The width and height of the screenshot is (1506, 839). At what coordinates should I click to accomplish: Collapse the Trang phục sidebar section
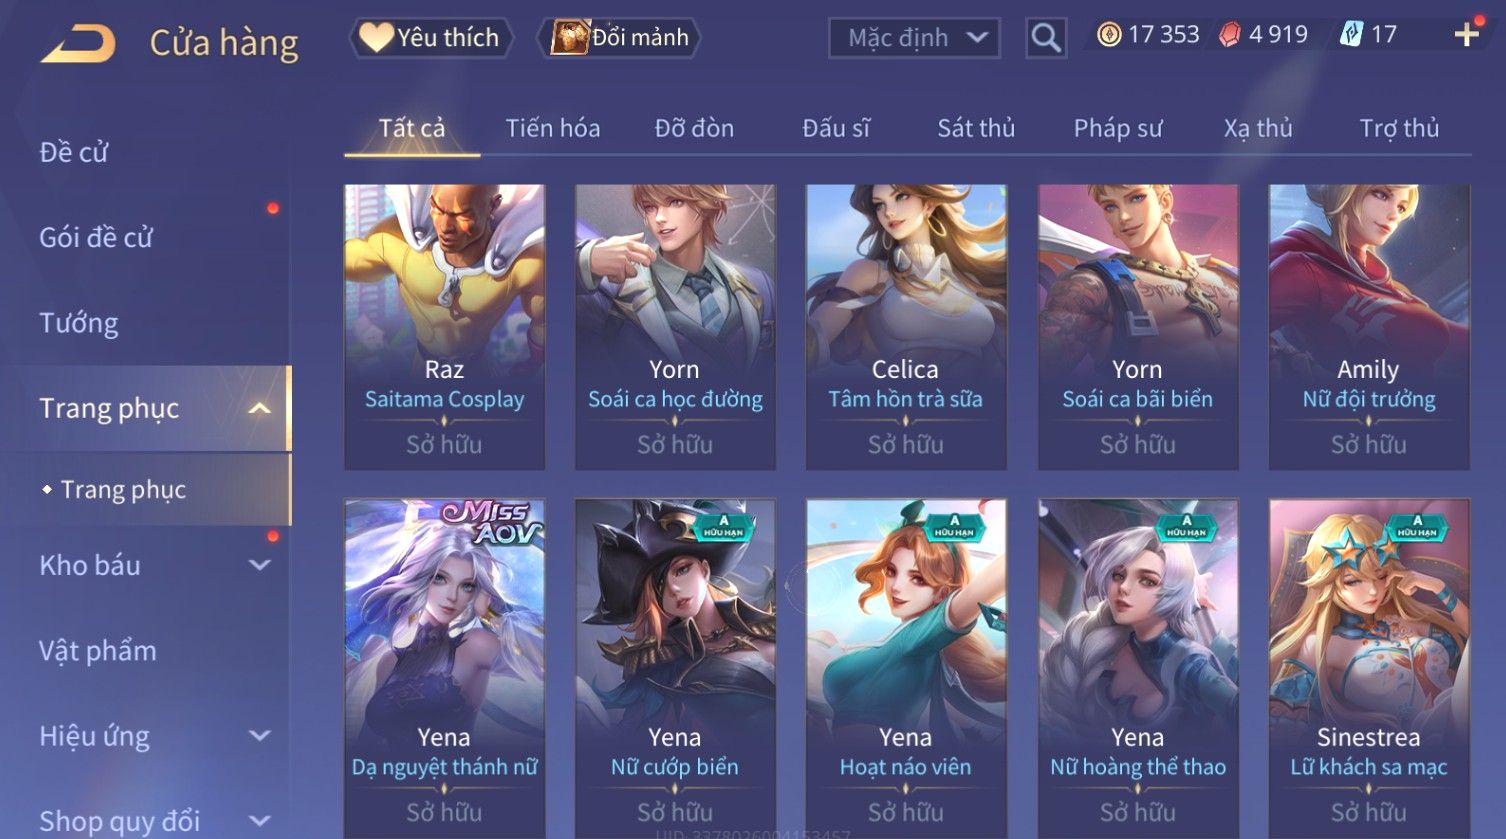pyautogui.click(x=259, y=408)
